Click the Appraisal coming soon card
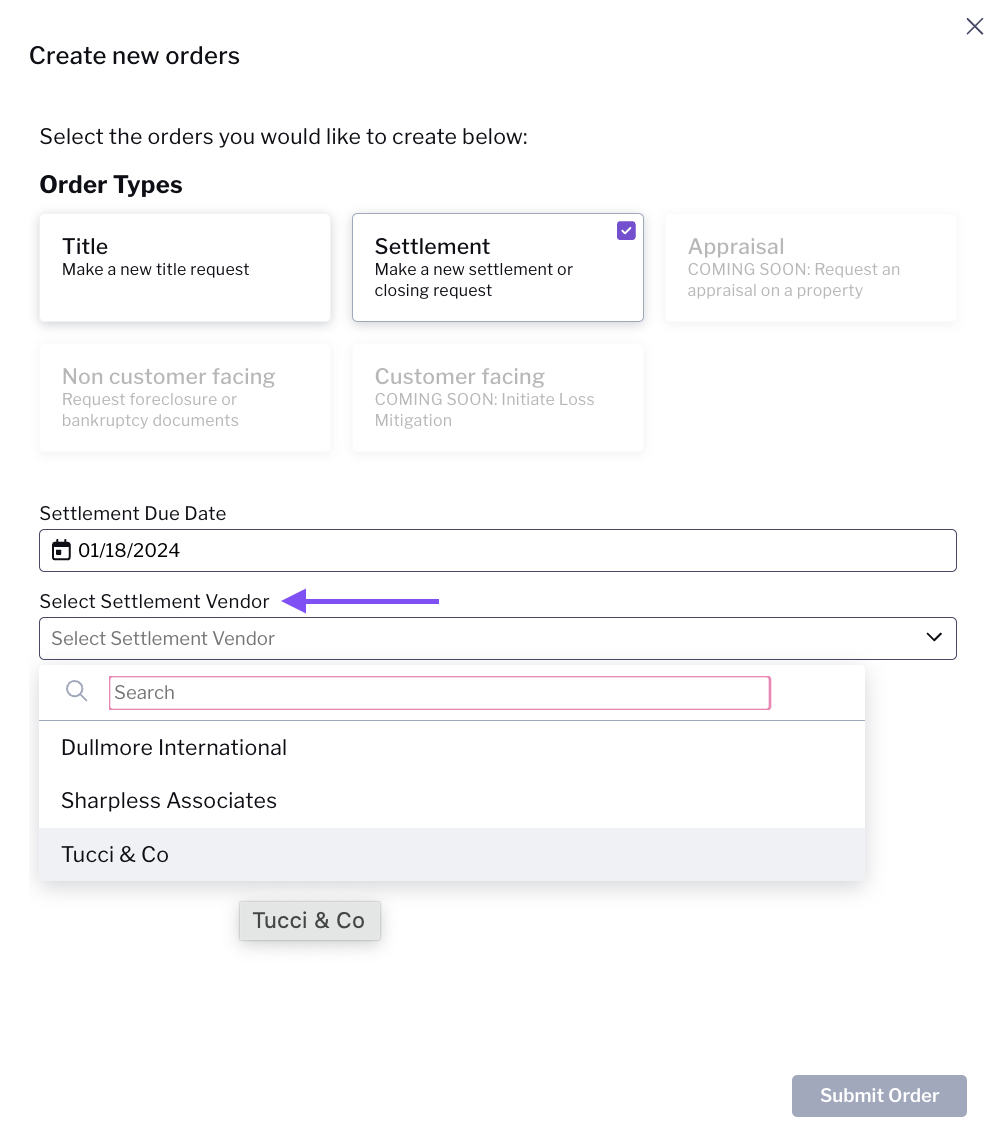Image resolution: width=994 pixels, height=1144 pixels. (811, 268)
